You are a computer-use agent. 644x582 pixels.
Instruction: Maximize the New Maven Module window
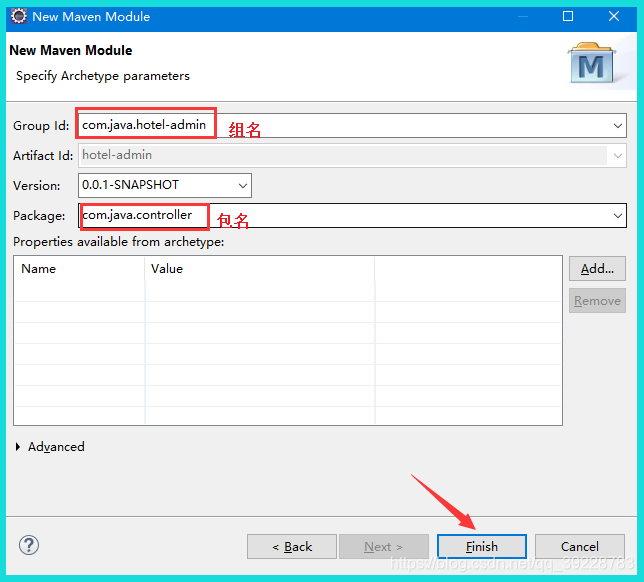[568, 16]
